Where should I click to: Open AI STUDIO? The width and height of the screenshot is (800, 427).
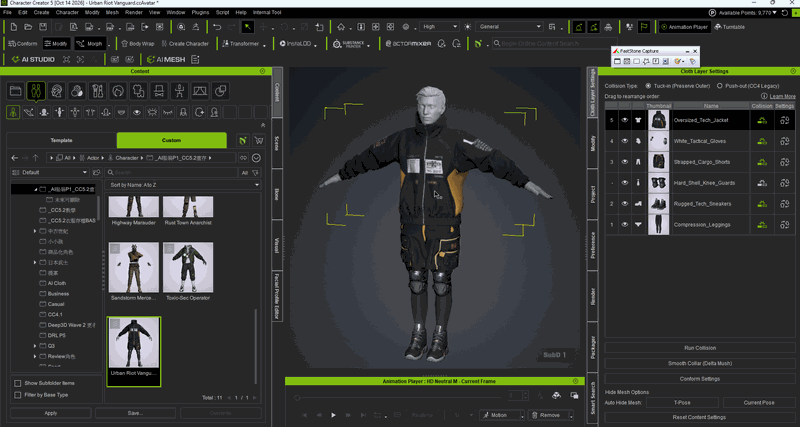(33, 60)
